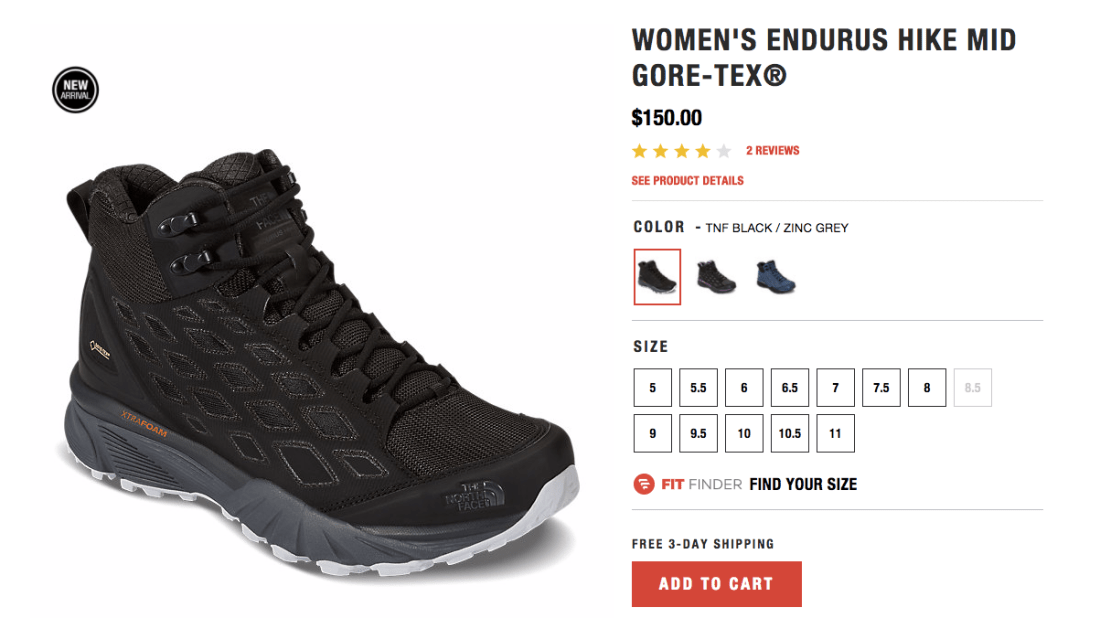Open Find Your Size fit finder
This screenshot has width=1100, height=618.
(x=803, y=485)
